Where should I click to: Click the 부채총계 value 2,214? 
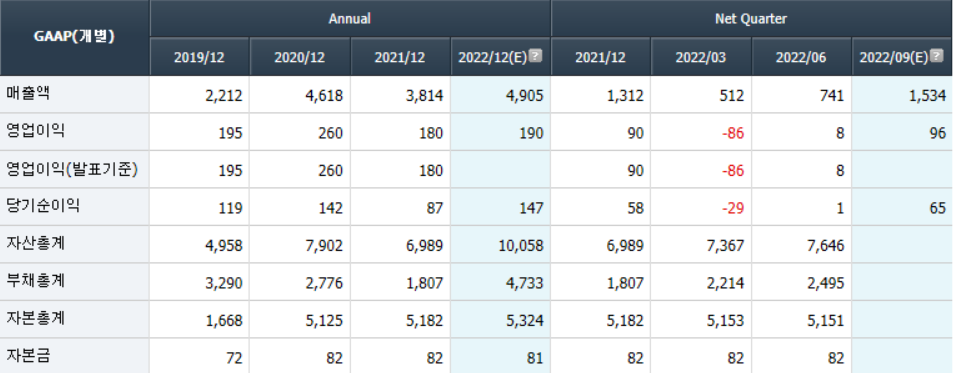[x=725, y=283]
